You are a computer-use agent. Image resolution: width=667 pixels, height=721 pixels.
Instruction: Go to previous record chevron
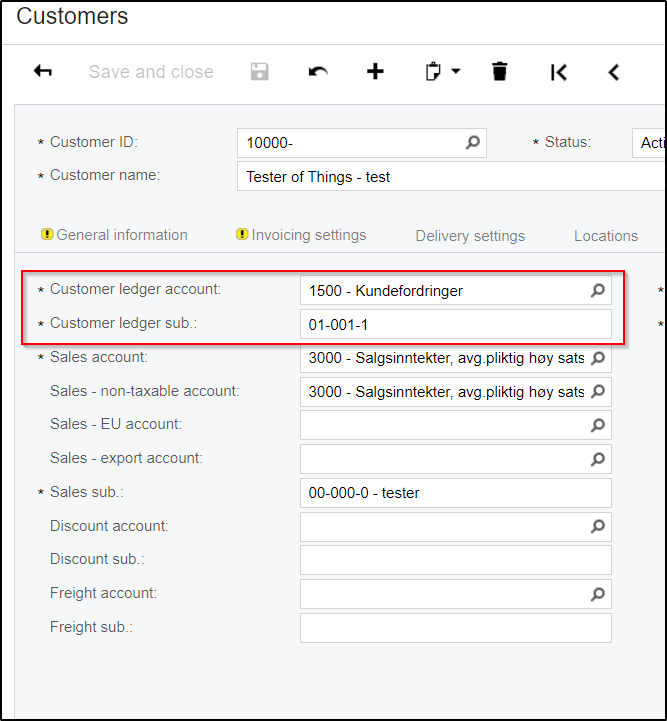point(614,72)
